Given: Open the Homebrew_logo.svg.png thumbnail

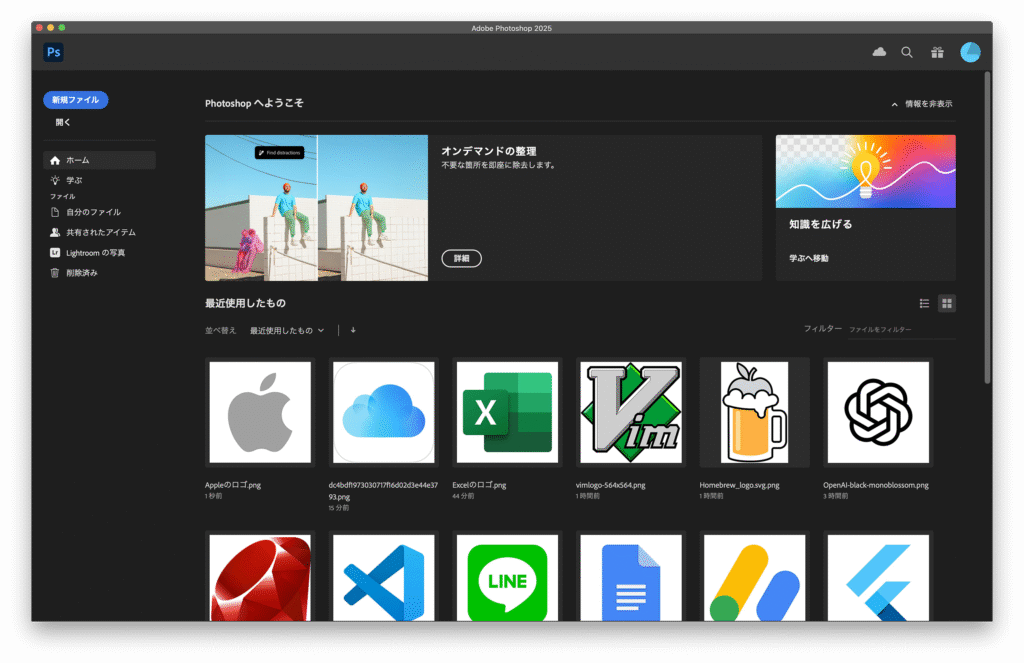Looking at the screenshot, I should click(x=754, y=412).
